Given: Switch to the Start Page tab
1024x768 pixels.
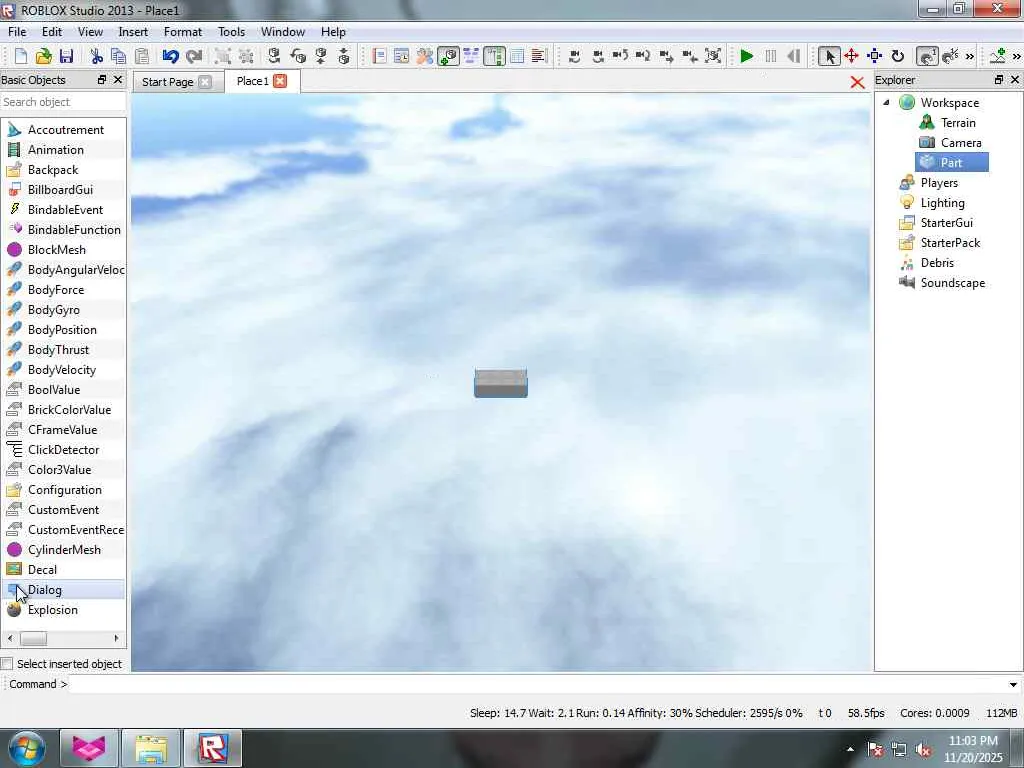Looking at the screenshot, I should pos(167,82).
